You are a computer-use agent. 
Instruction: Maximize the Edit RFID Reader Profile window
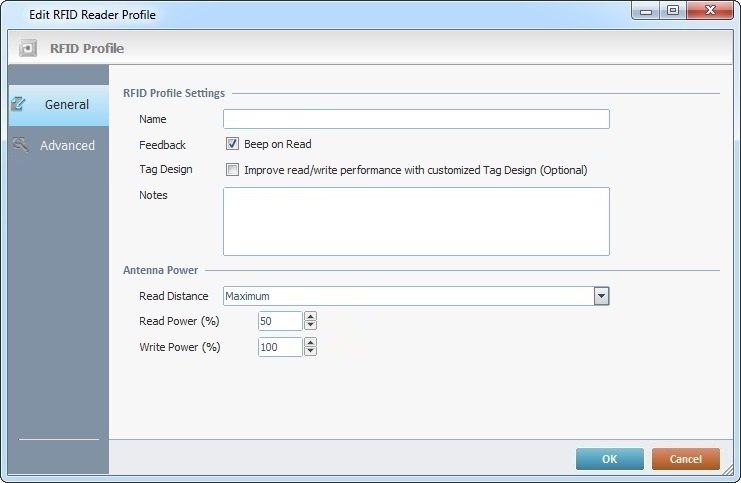coord(673,10)
